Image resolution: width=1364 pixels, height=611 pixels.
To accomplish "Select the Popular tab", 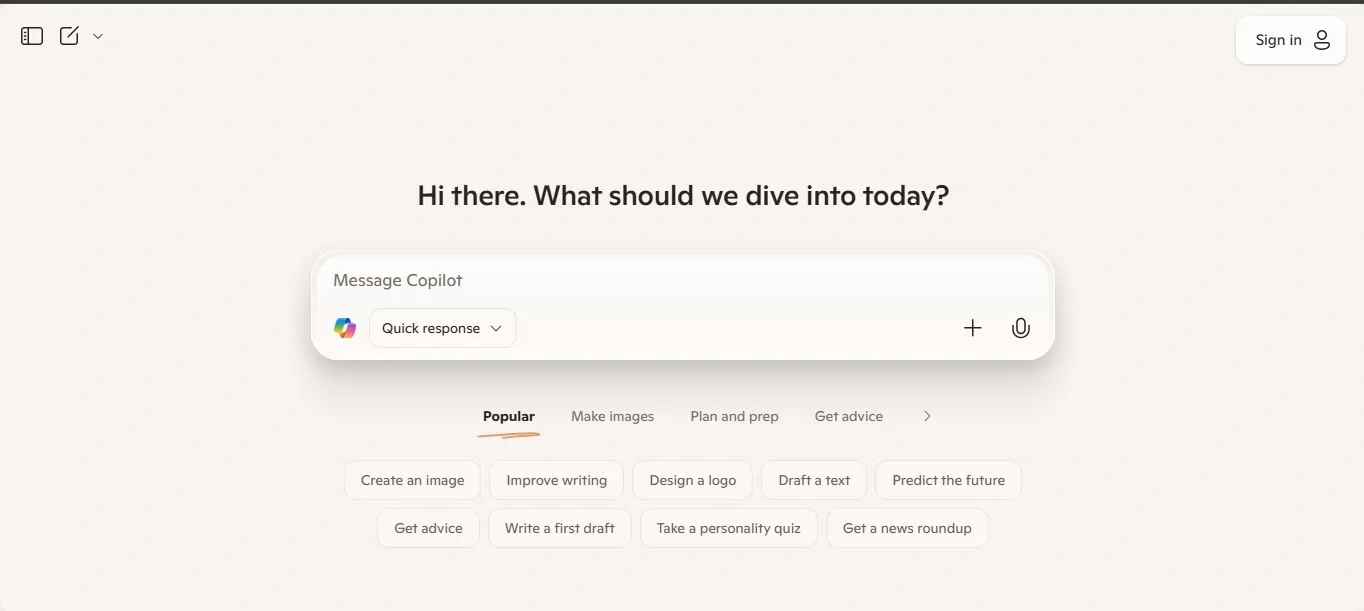I will [509, 416].
